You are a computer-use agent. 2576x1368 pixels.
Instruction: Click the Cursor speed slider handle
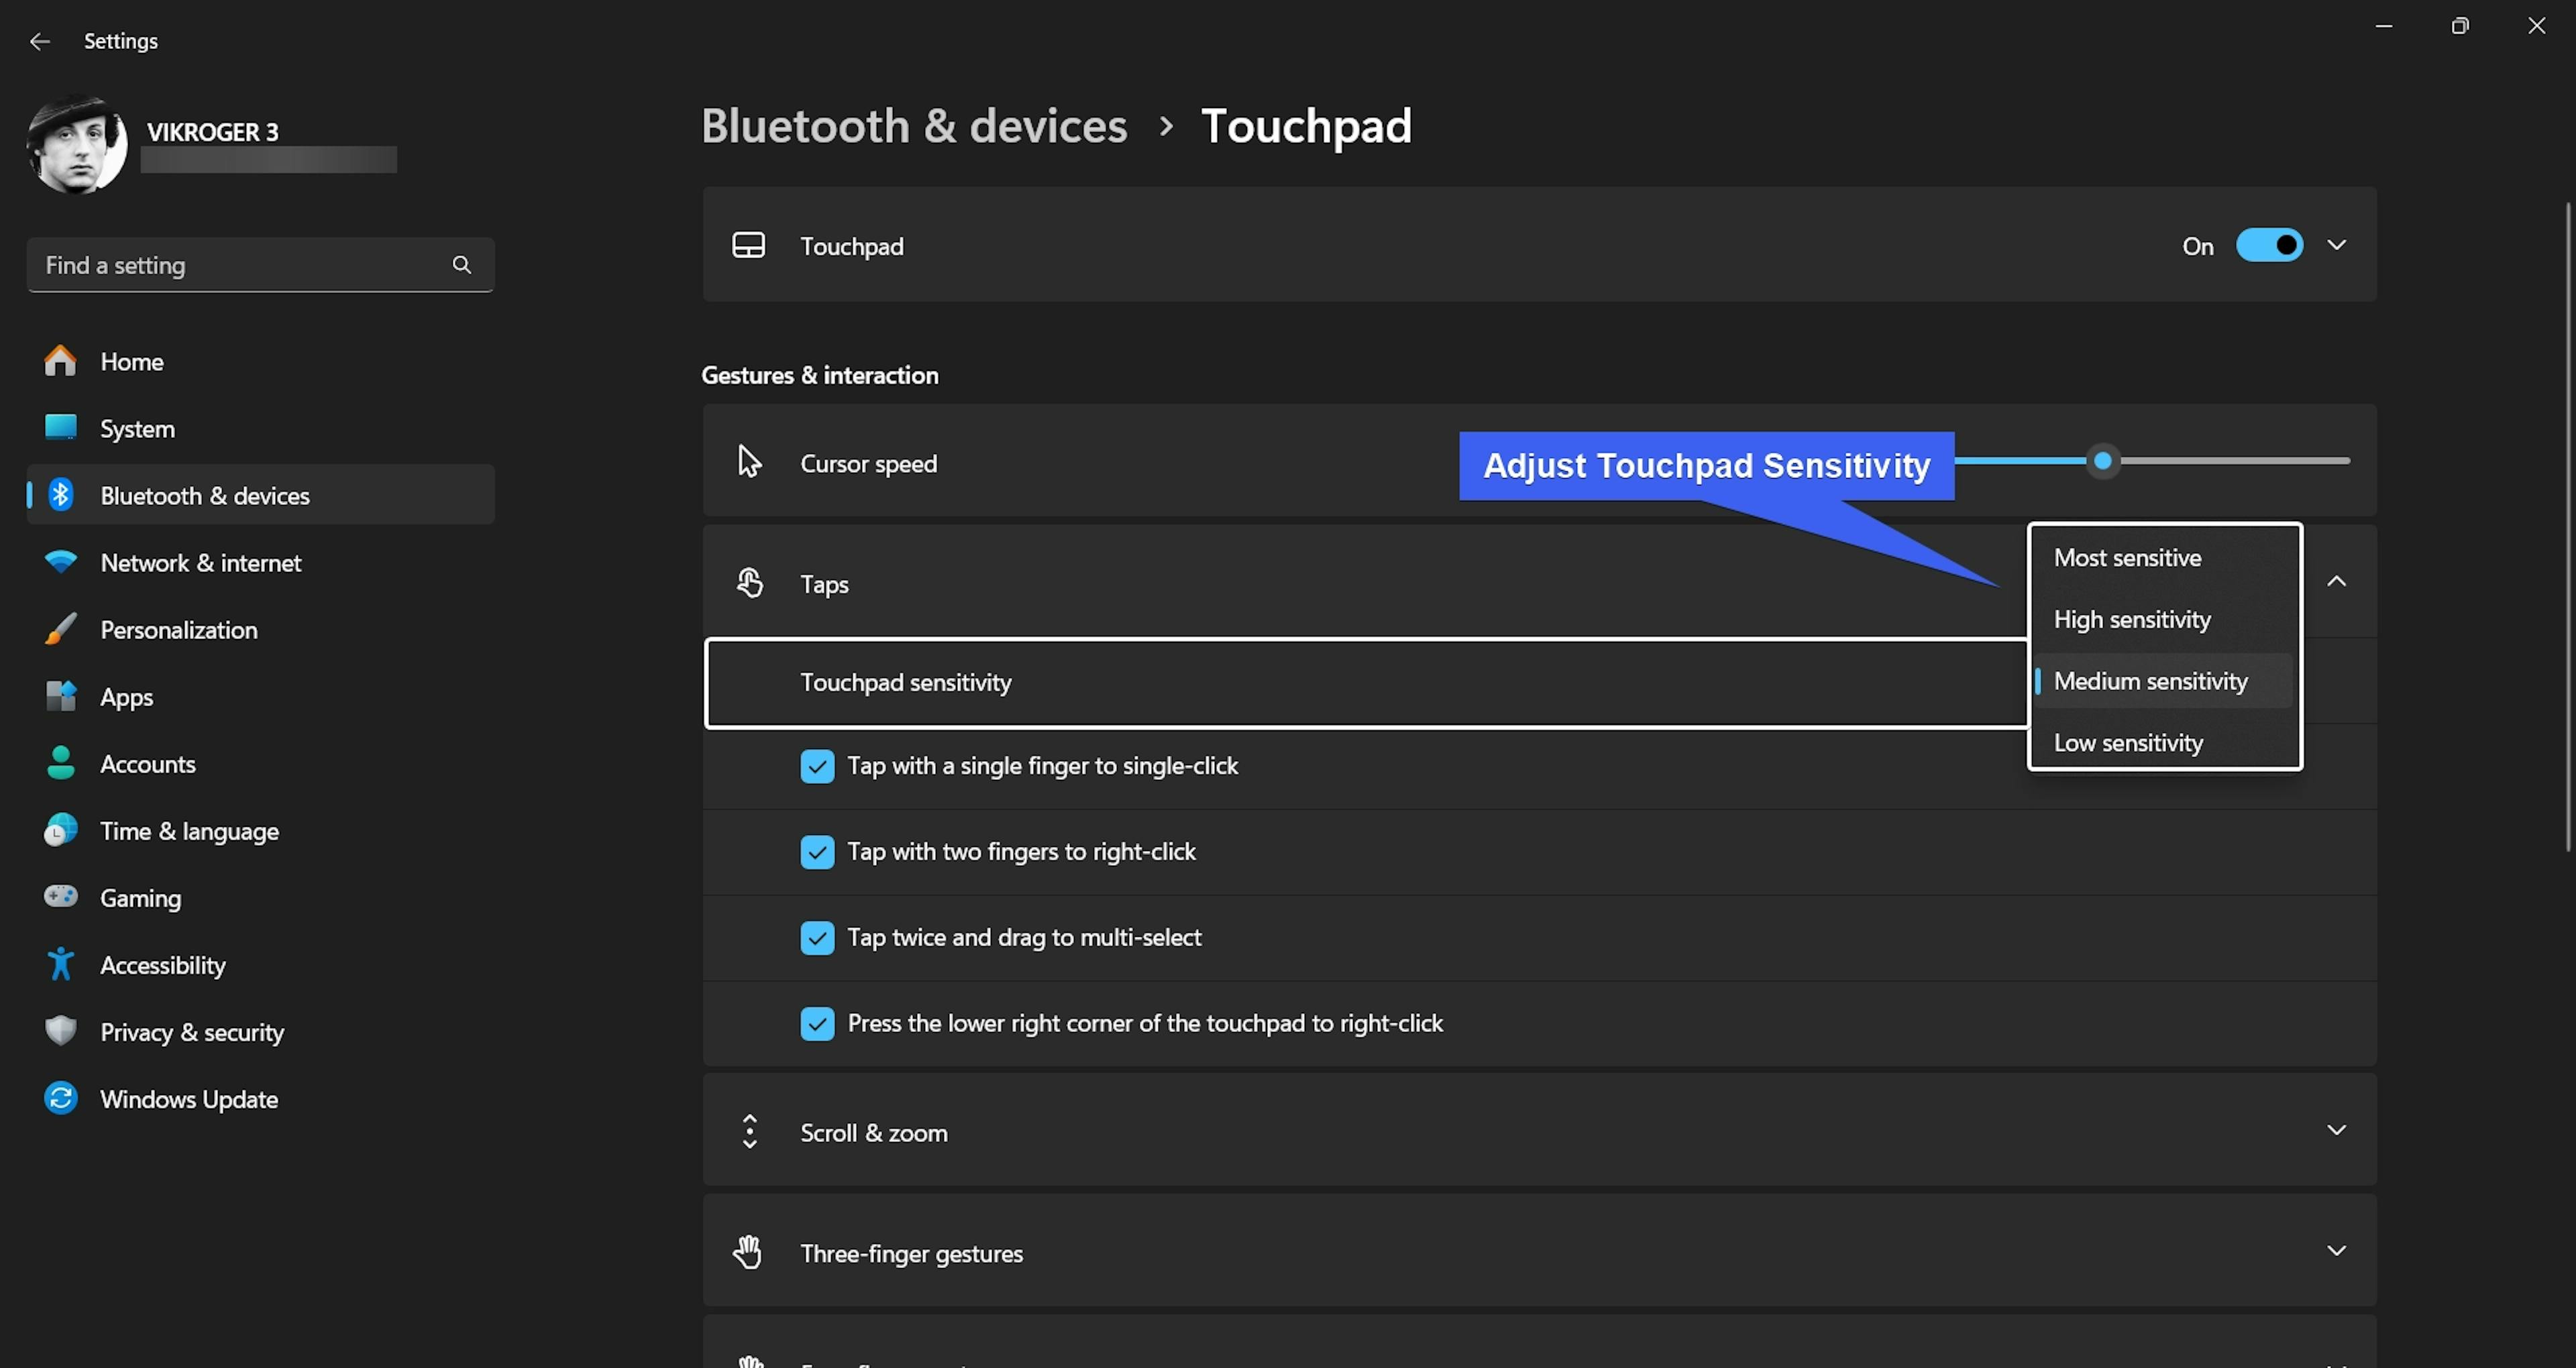click(x=2103, y=461)
